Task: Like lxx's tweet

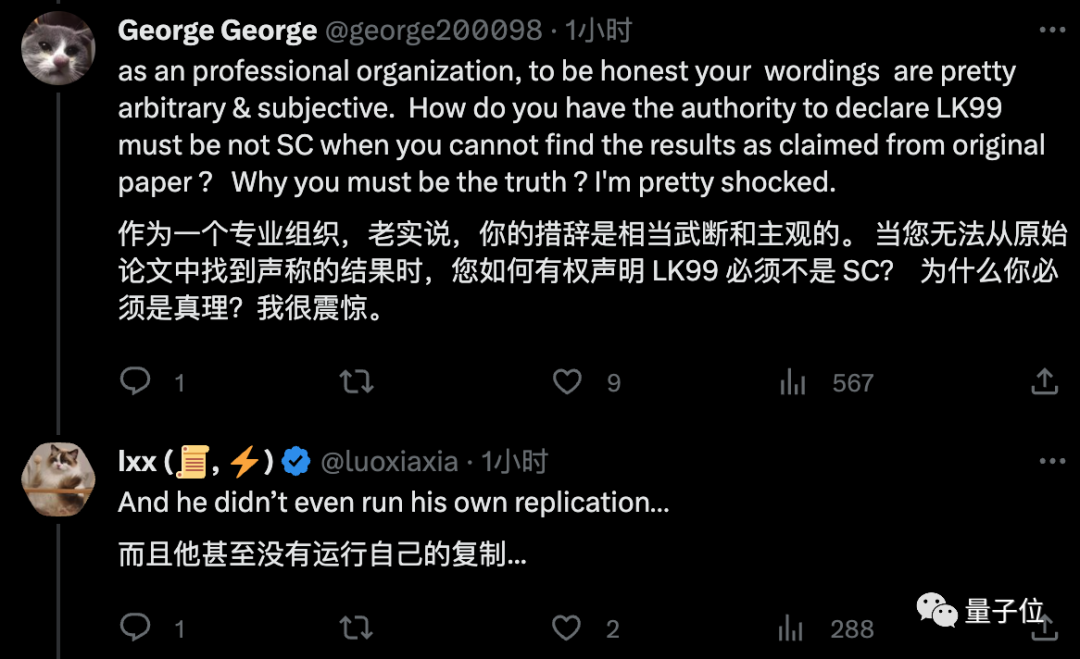Action: [x=566, y=628]
